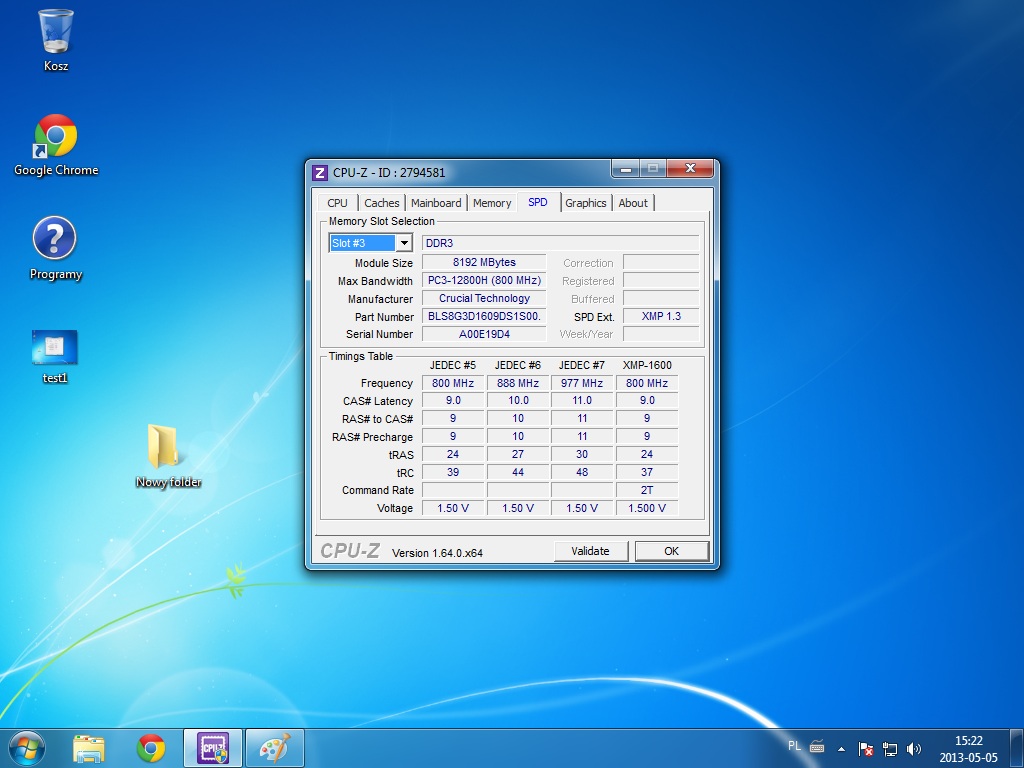Image resolution: width=1024 pixels, height=768 pixels.
Task: Click the XMP-1600 column header
Action: click(647, 365)
